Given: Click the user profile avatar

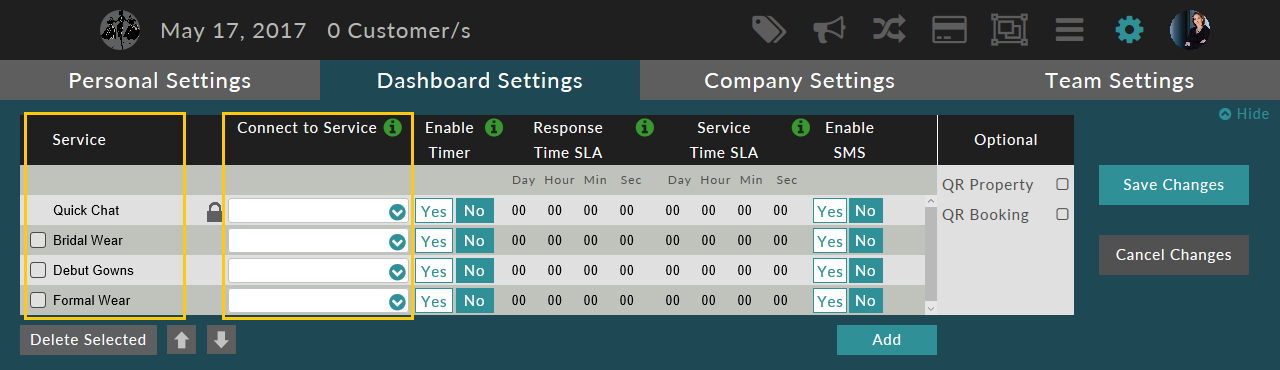Looking at the screenshot, I should (x=1190, y=30).
